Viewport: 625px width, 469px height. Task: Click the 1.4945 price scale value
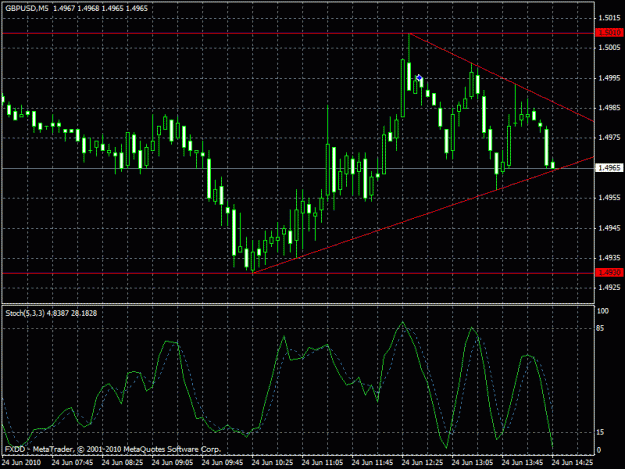pos(609,228)
